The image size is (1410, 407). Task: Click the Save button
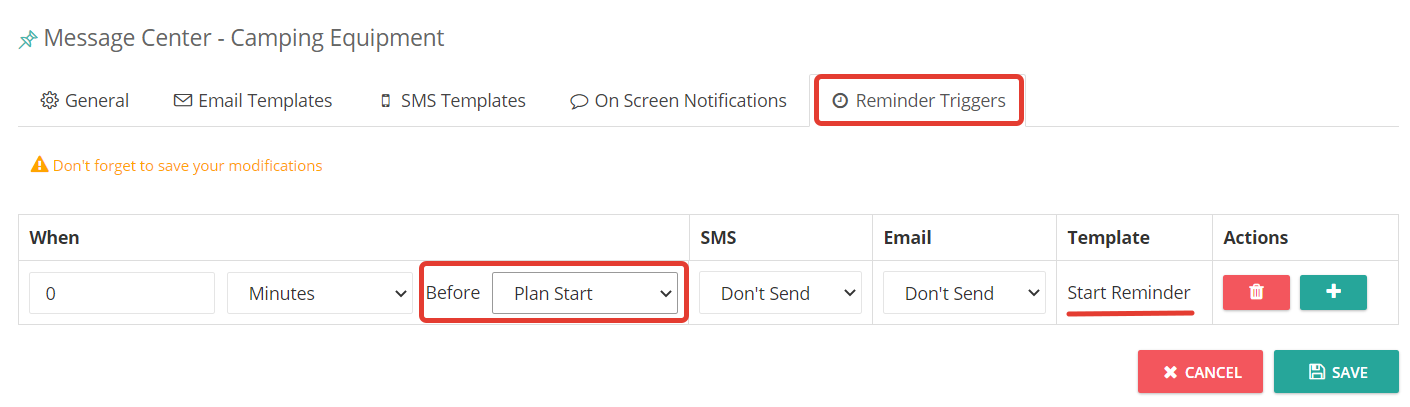1336,372
